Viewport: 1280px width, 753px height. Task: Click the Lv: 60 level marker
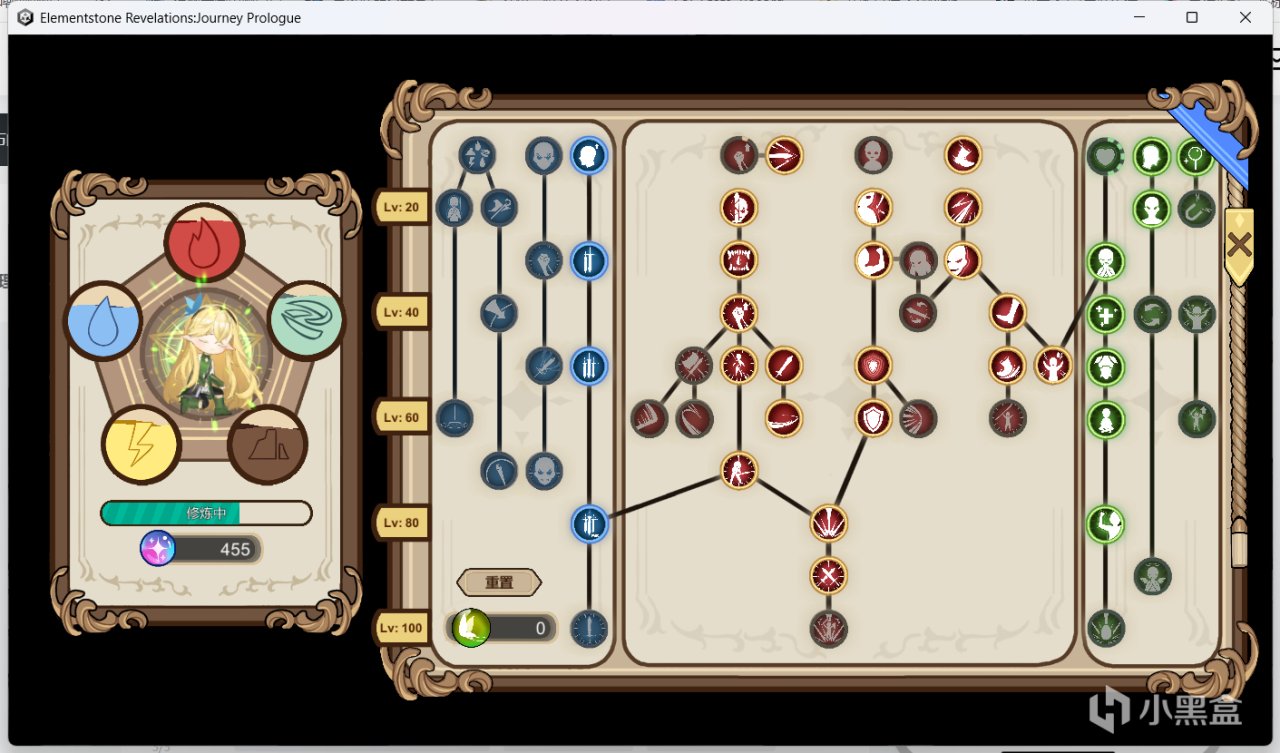pyautogui.click(x=401, y=417)
